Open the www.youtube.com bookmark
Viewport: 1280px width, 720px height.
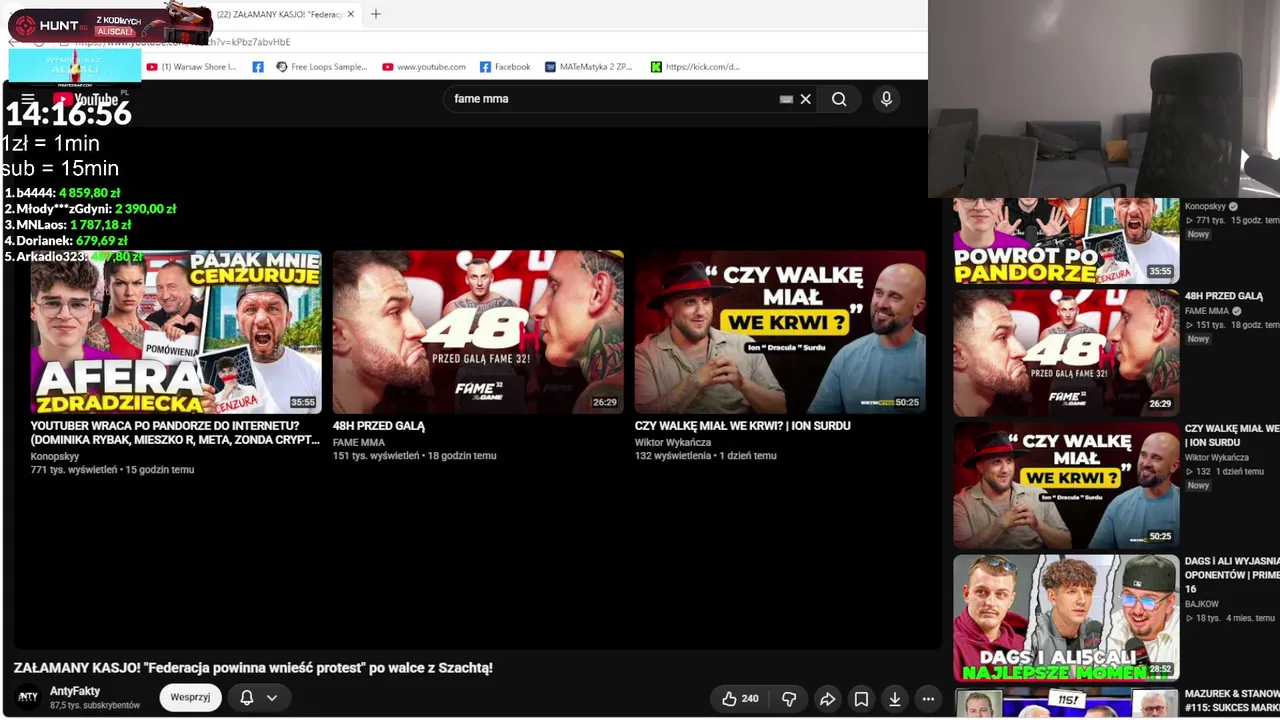click(x=424, y=67)
